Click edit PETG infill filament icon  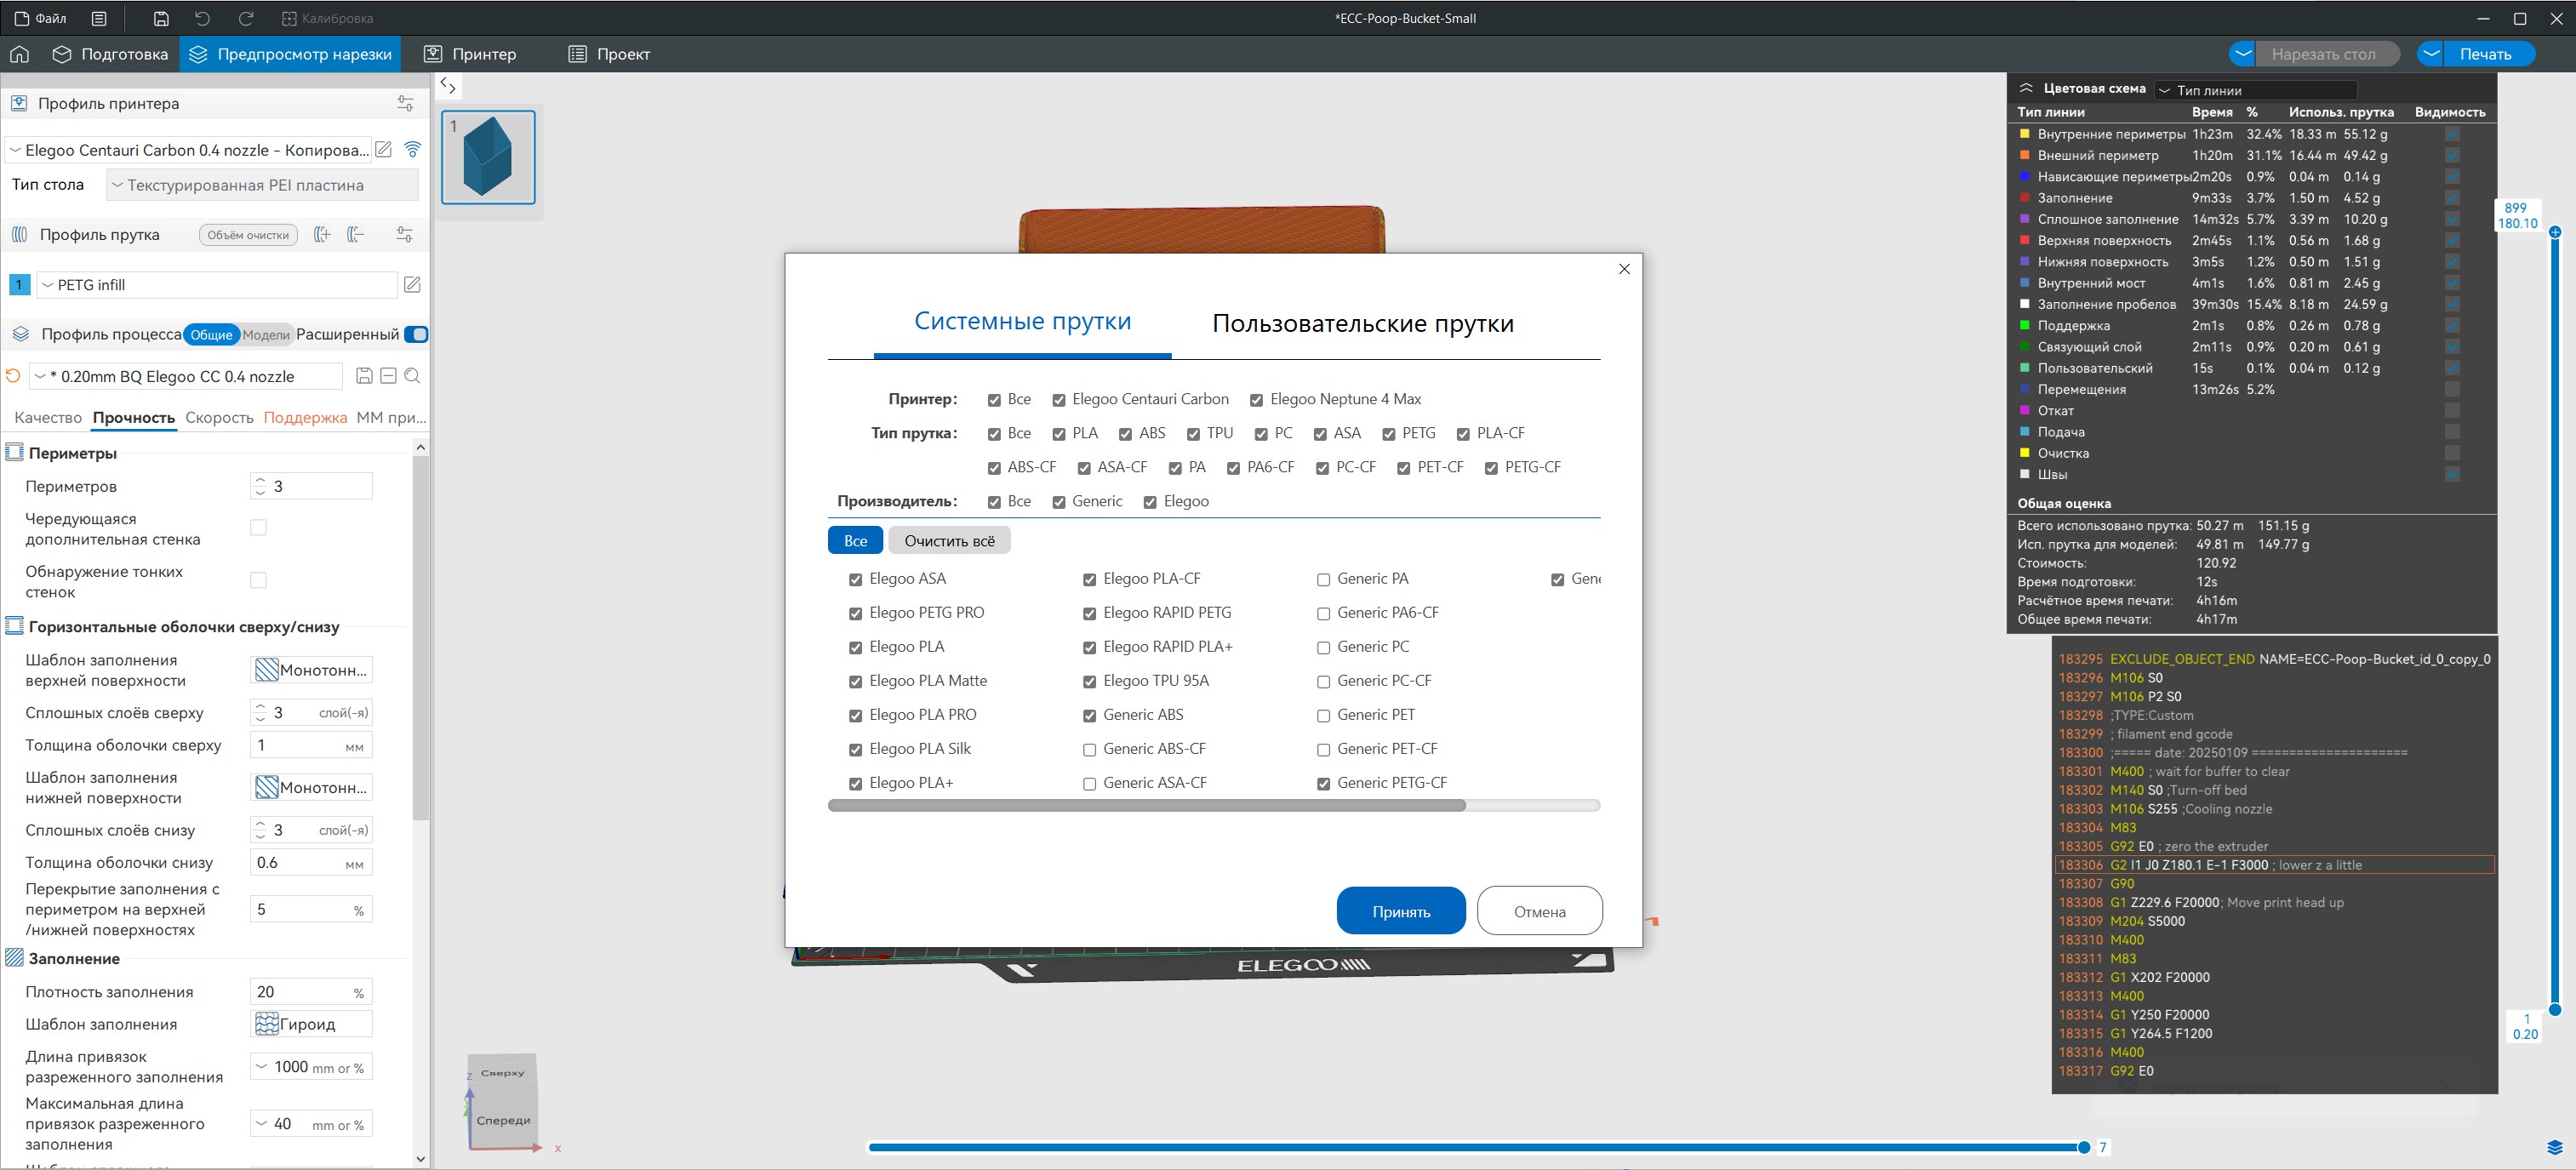[x=412, y=285]
